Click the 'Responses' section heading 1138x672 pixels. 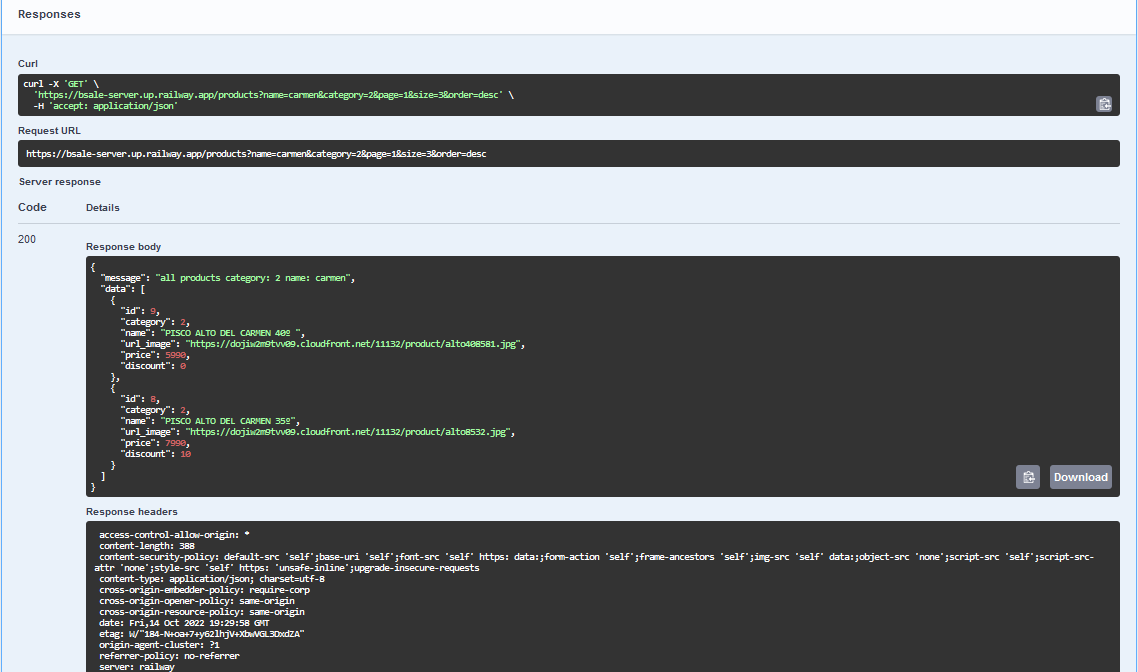click(x=49, y=15)
